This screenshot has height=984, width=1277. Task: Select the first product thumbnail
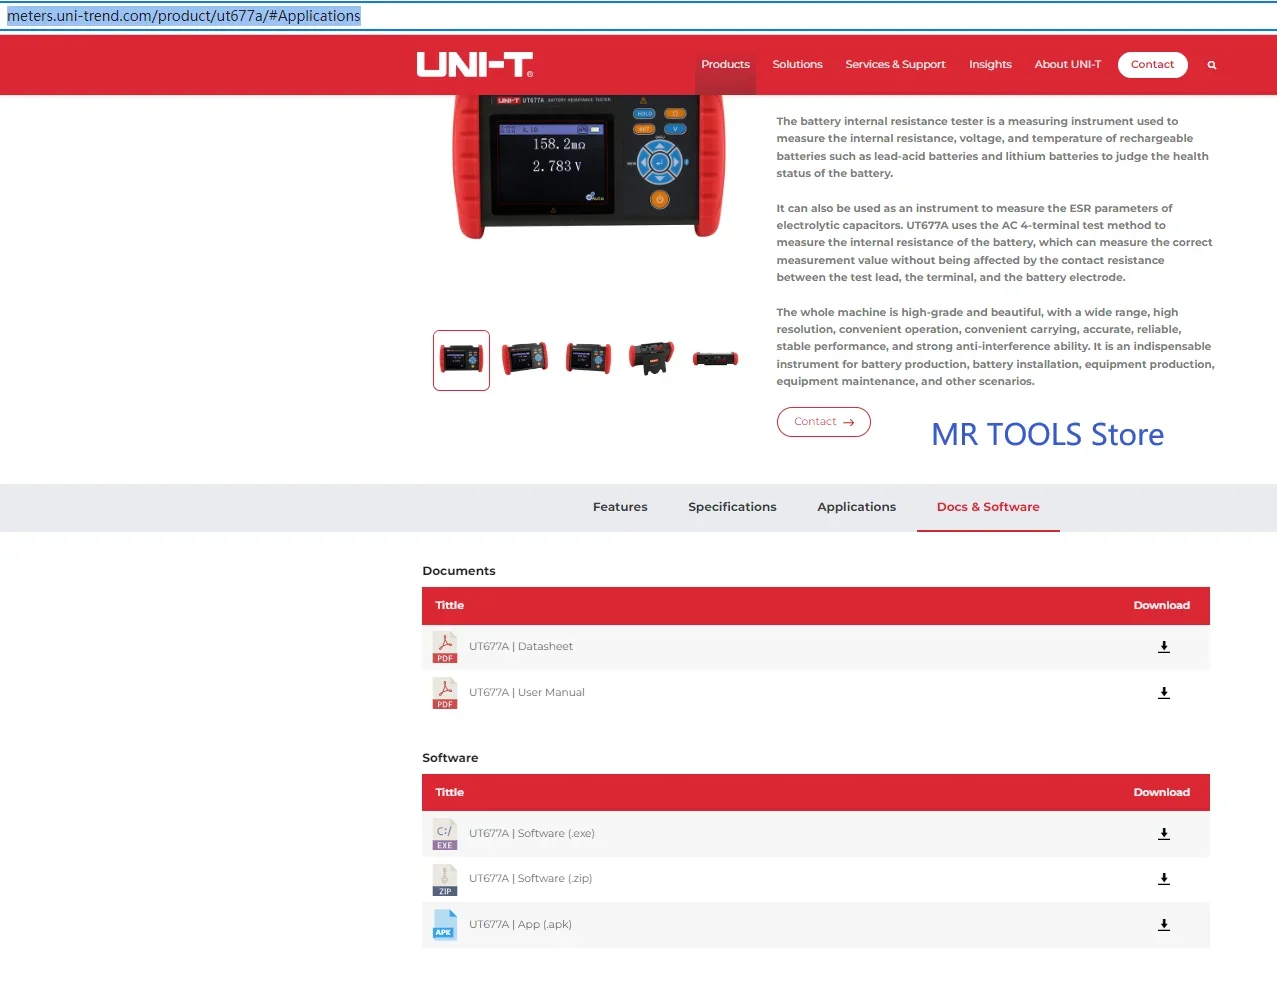pyautogui.click(x=461, y=360)
